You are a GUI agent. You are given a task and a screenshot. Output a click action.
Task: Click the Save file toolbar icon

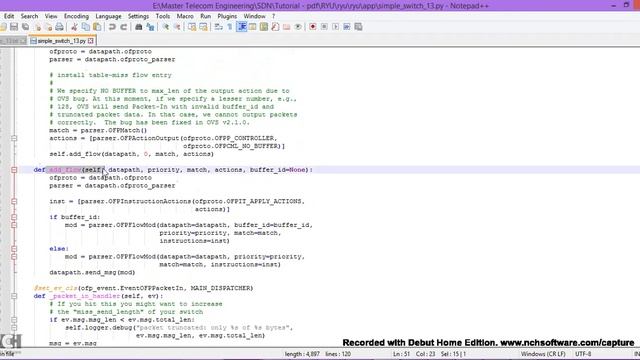coord(14,27)
